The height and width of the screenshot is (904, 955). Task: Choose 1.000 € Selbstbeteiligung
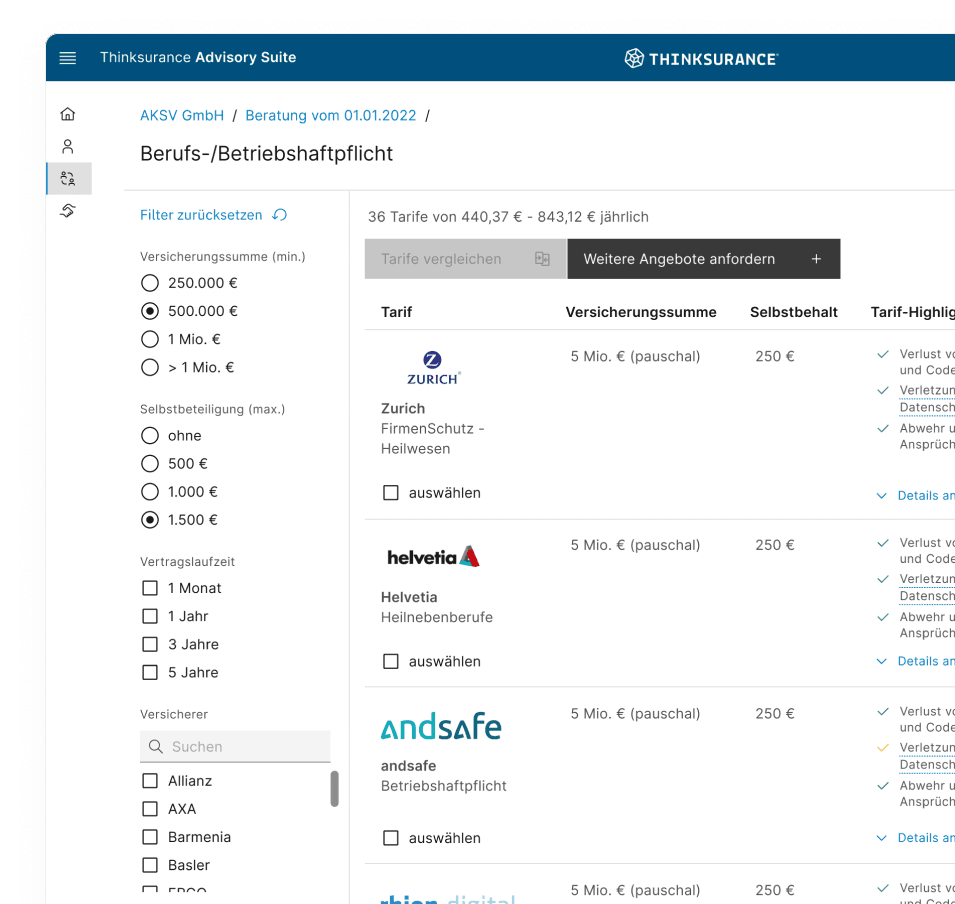tap(150, 492)
